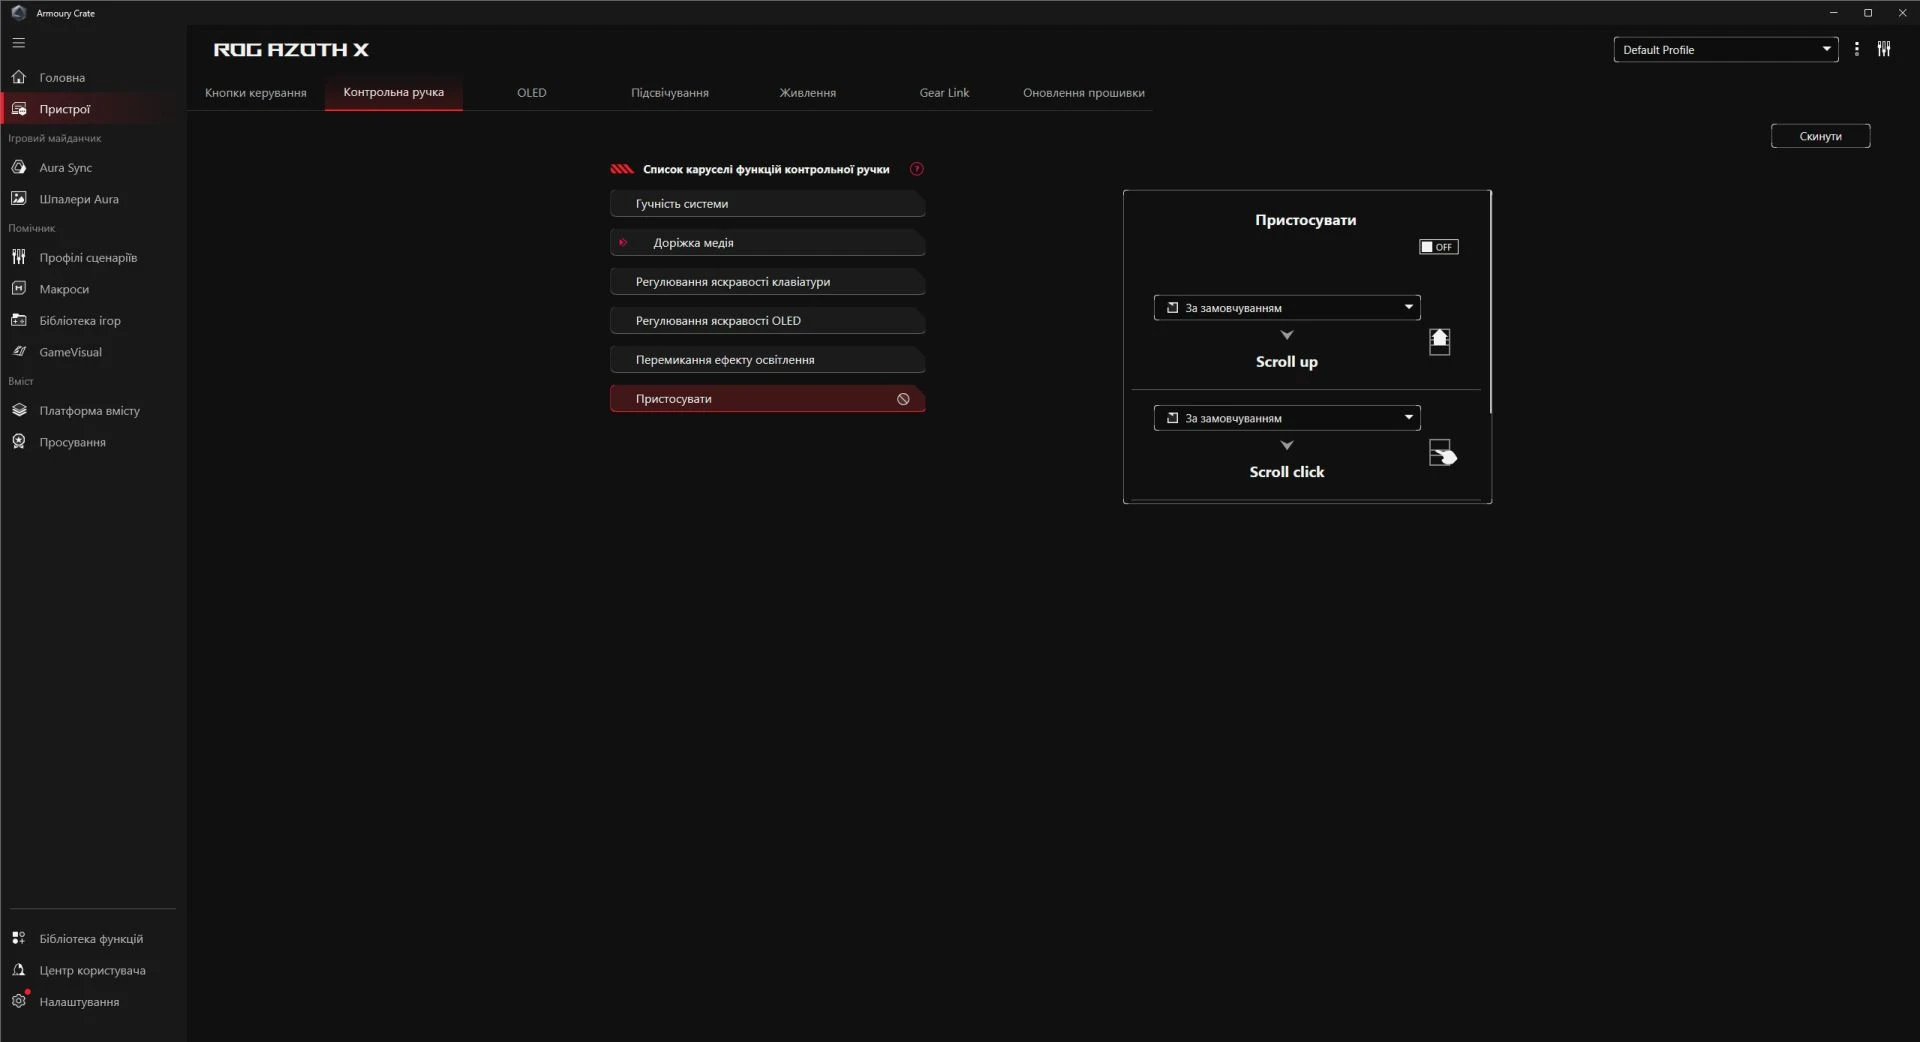The image size is (1920, 1042).
Task: Select the Контрольна ручка tab
Action: tap(394, 92)
